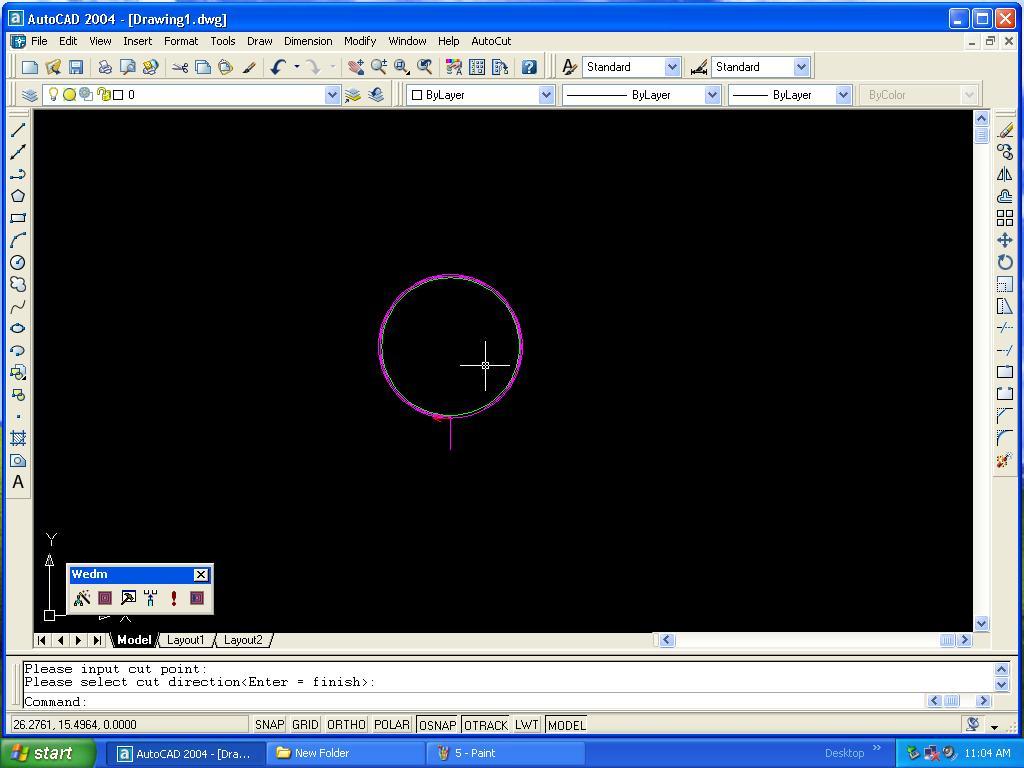Screen dimensions: 1024x768
Task: Open the Draw menu
Action: [259, 41]
